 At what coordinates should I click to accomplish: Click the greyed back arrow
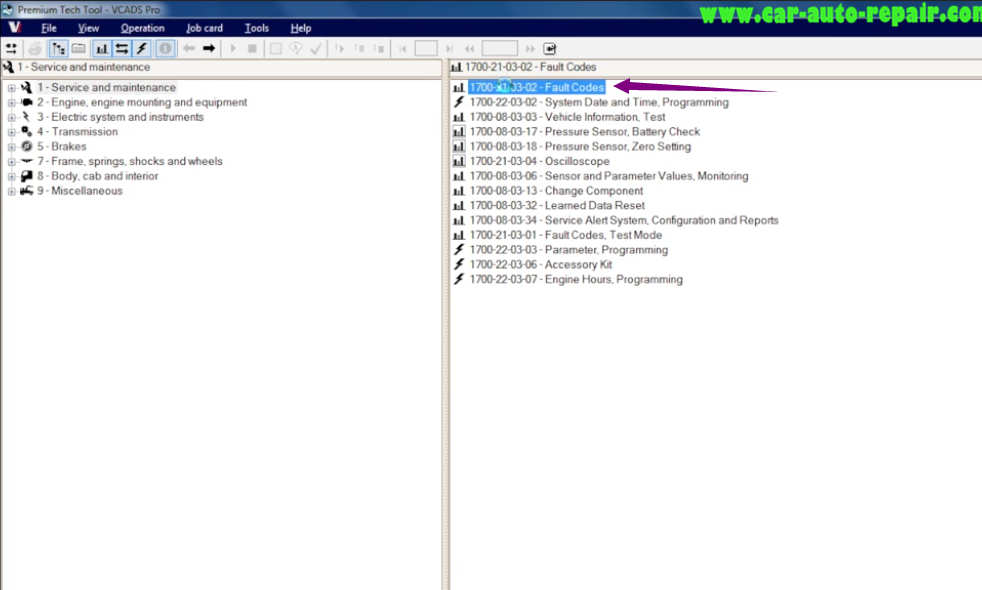pos(189,48)
